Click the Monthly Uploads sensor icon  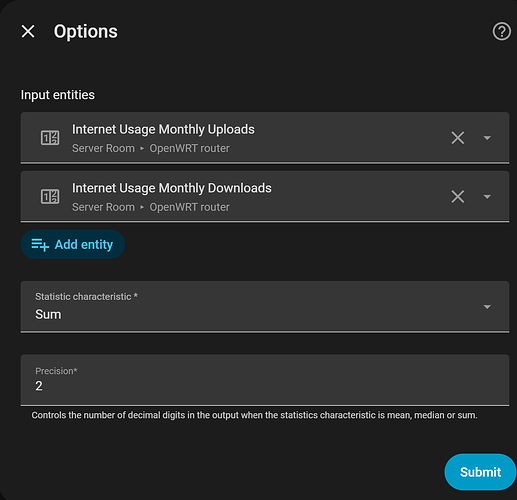click(50, 138)
